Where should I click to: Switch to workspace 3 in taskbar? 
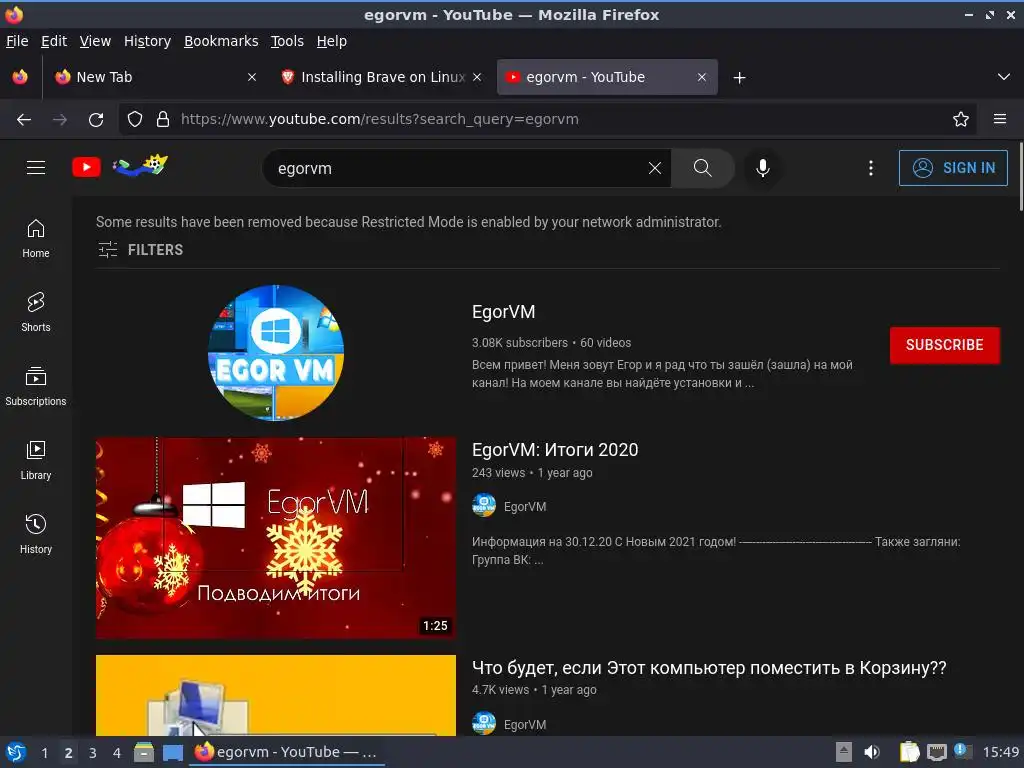pyautogui.click(x=93, y=753)
